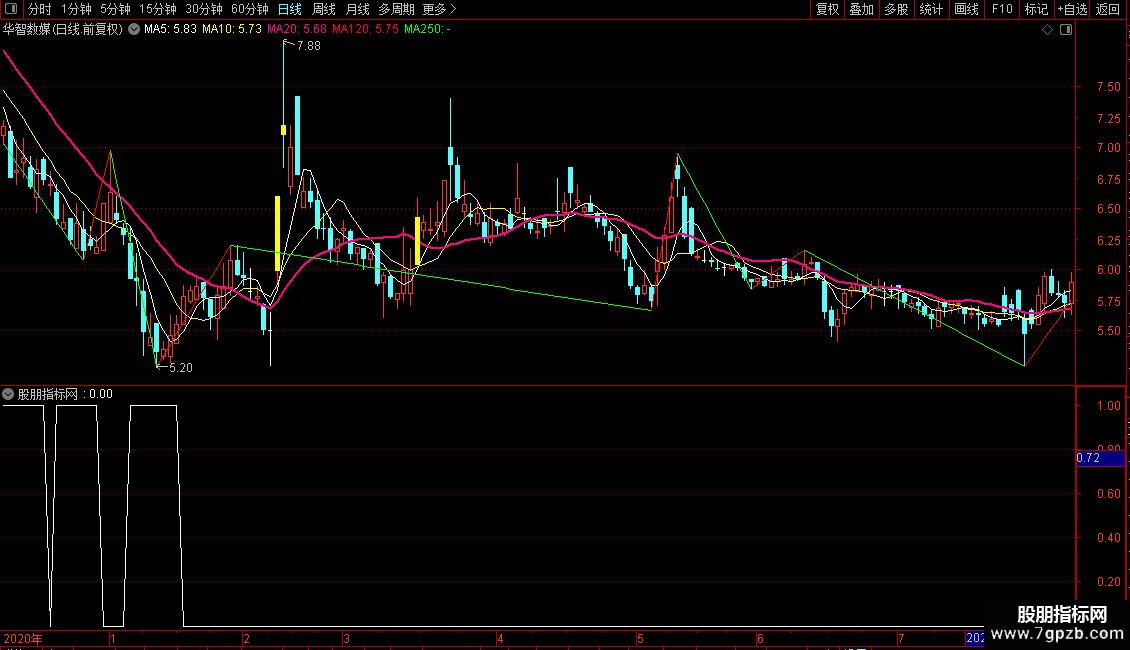Select the 30分钟 period tab

pos(204,9)
